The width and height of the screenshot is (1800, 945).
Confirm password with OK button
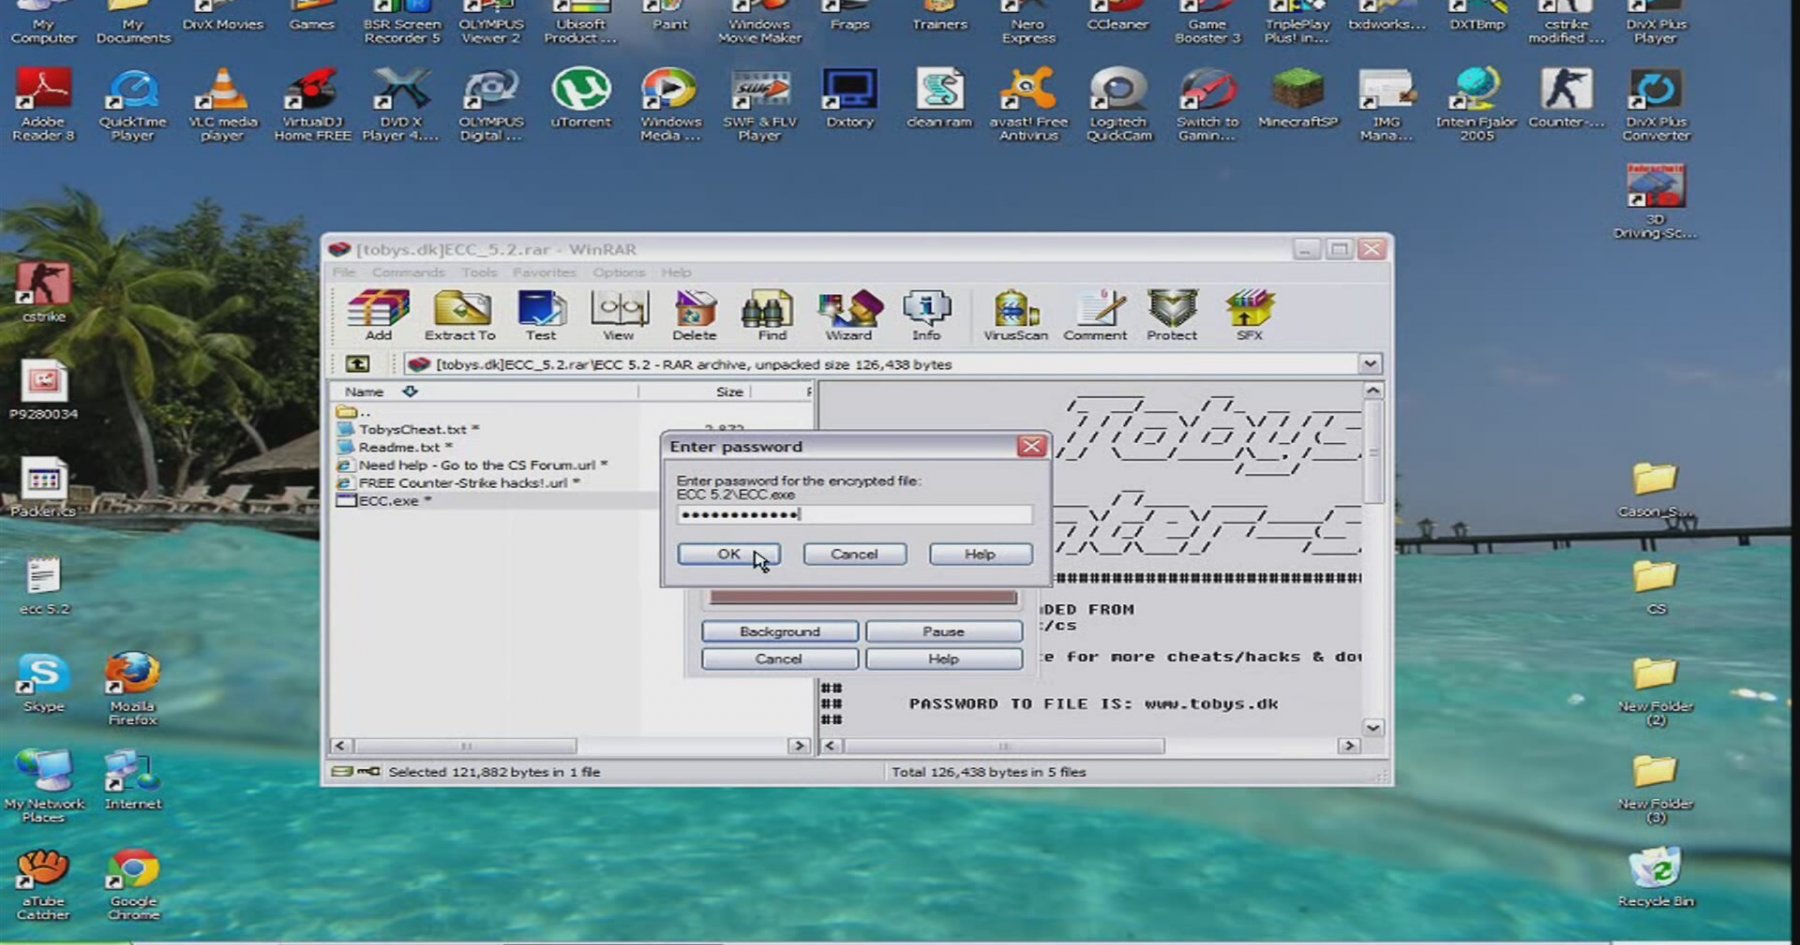pos(729,554)
